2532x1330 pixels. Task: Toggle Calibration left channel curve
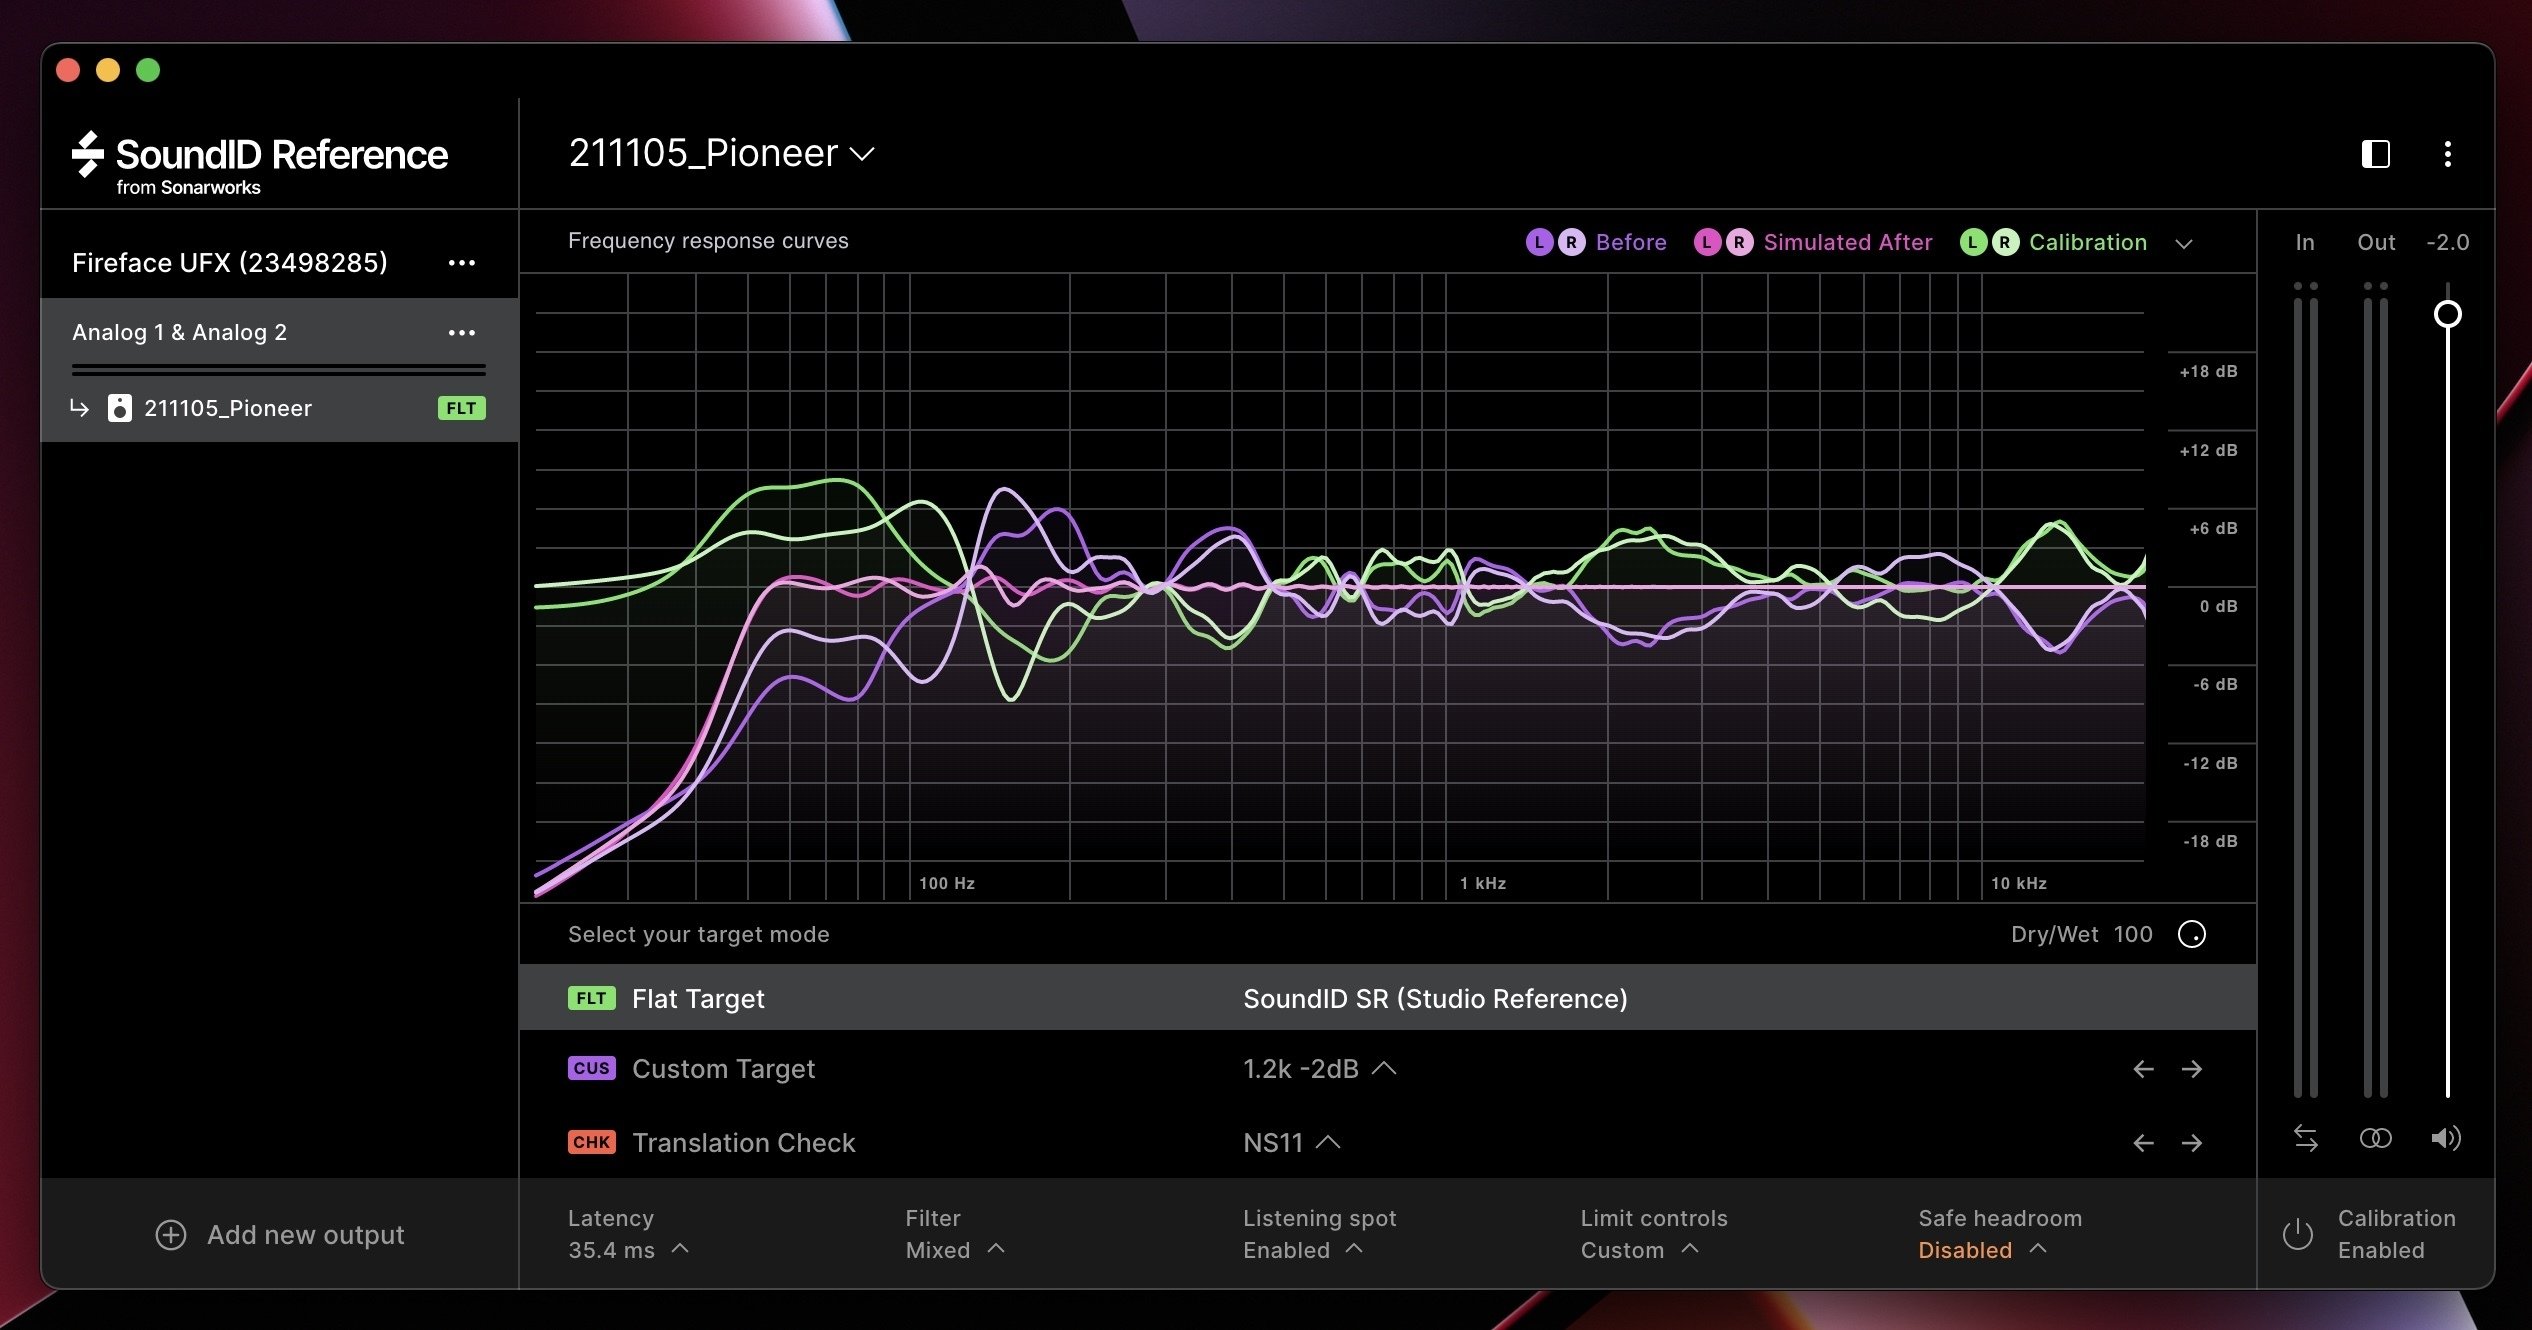[1973, 242]
